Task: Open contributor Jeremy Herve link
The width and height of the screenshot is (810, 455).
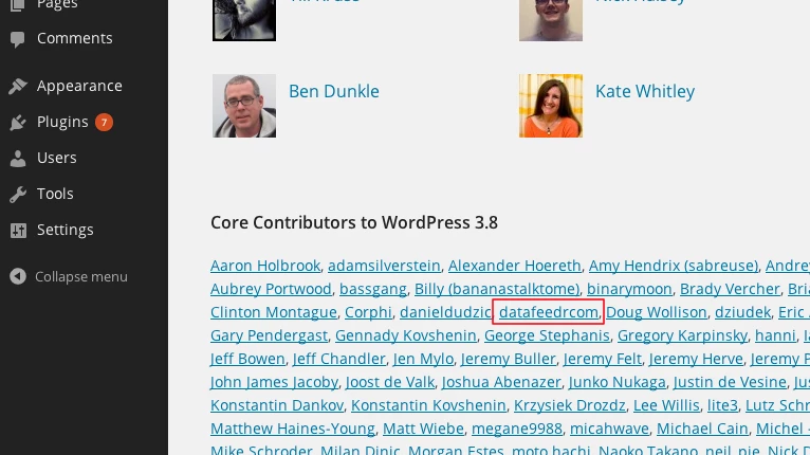Action: (x=695, y=358)
